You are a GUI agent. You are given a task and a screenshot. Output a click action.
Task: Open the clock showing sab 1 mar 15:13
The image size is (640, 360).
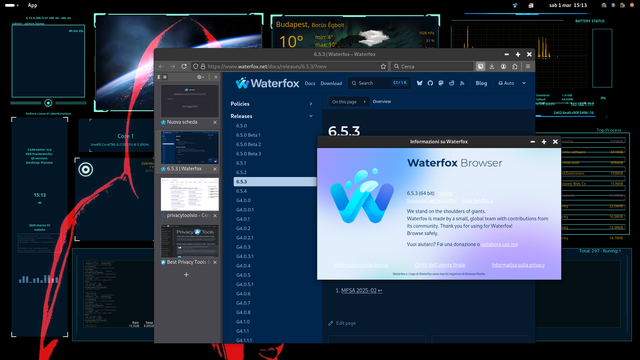(x=568, y=5)
